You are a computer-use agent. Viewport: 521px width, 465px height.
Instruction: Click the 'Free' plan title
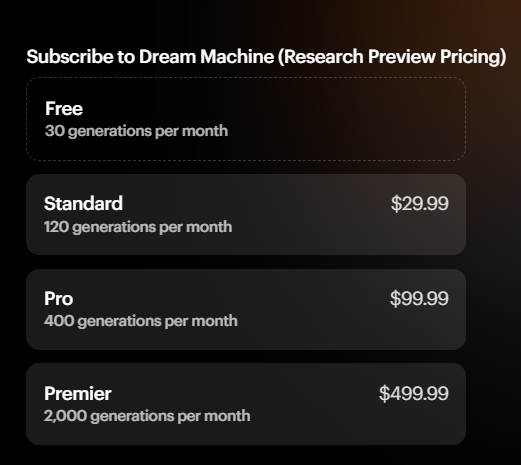pyautogui.click(x=64, y=109)
